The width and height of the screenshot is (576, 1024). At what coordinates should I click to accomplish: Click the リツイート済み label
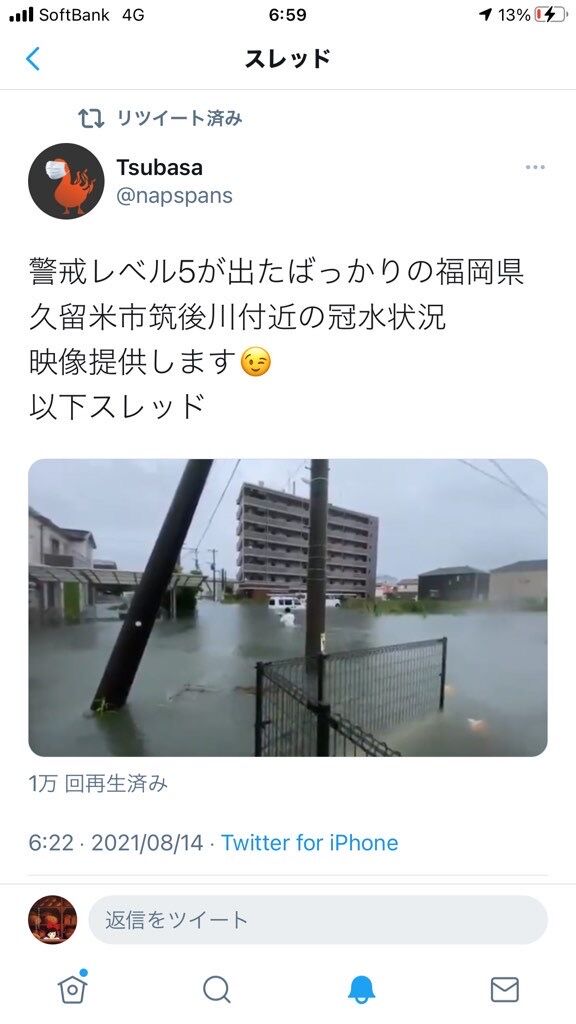pos(180,118)
